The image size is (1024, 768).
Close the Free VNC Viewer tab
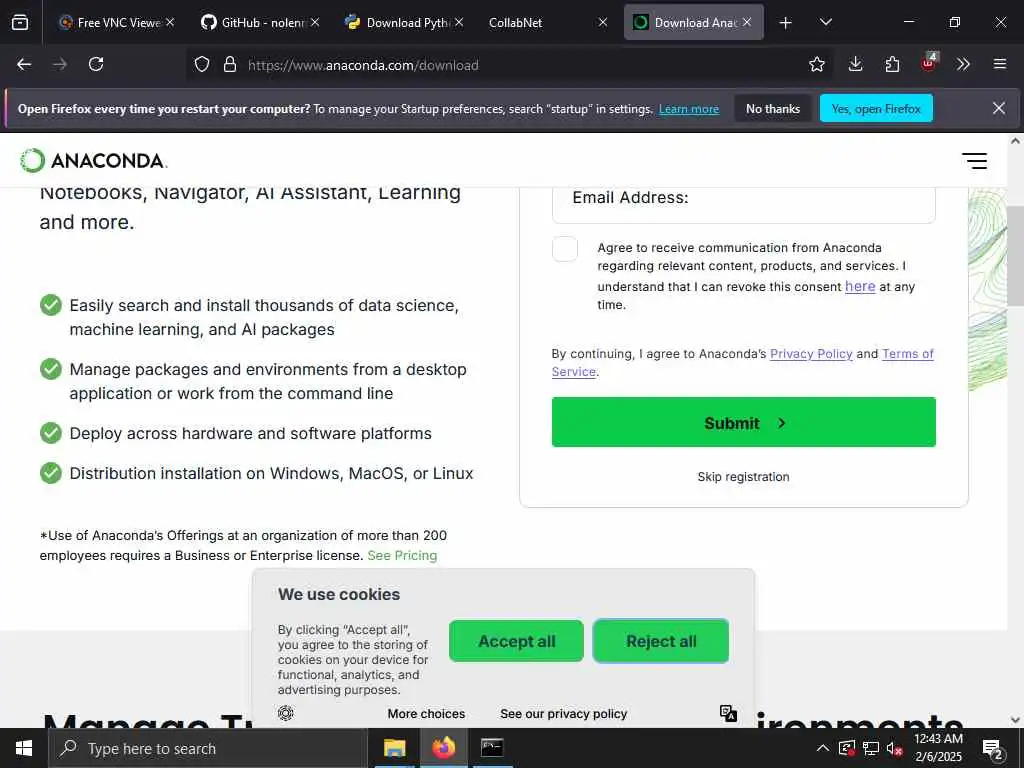pyautogui.click(x=170, y=22)
